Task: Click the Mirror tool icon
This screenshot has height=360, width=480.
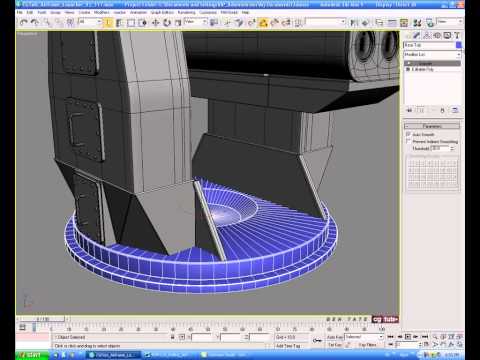Action: (354, 23)
